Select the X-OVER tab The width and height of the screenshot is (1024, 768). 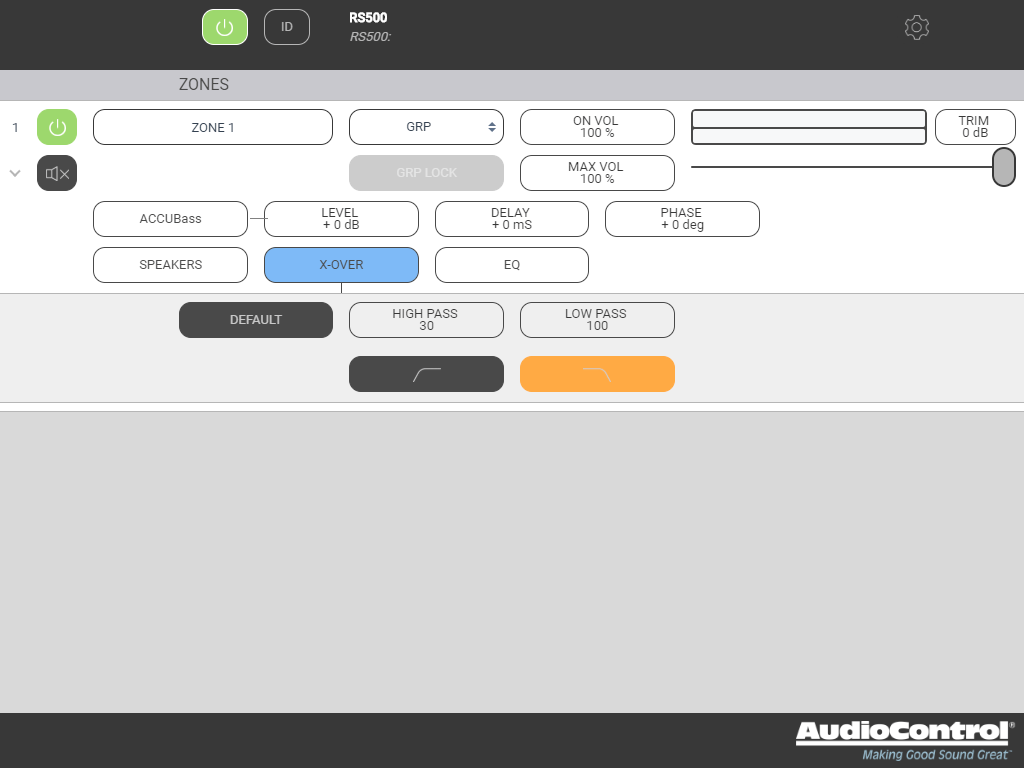pos(341,265)
